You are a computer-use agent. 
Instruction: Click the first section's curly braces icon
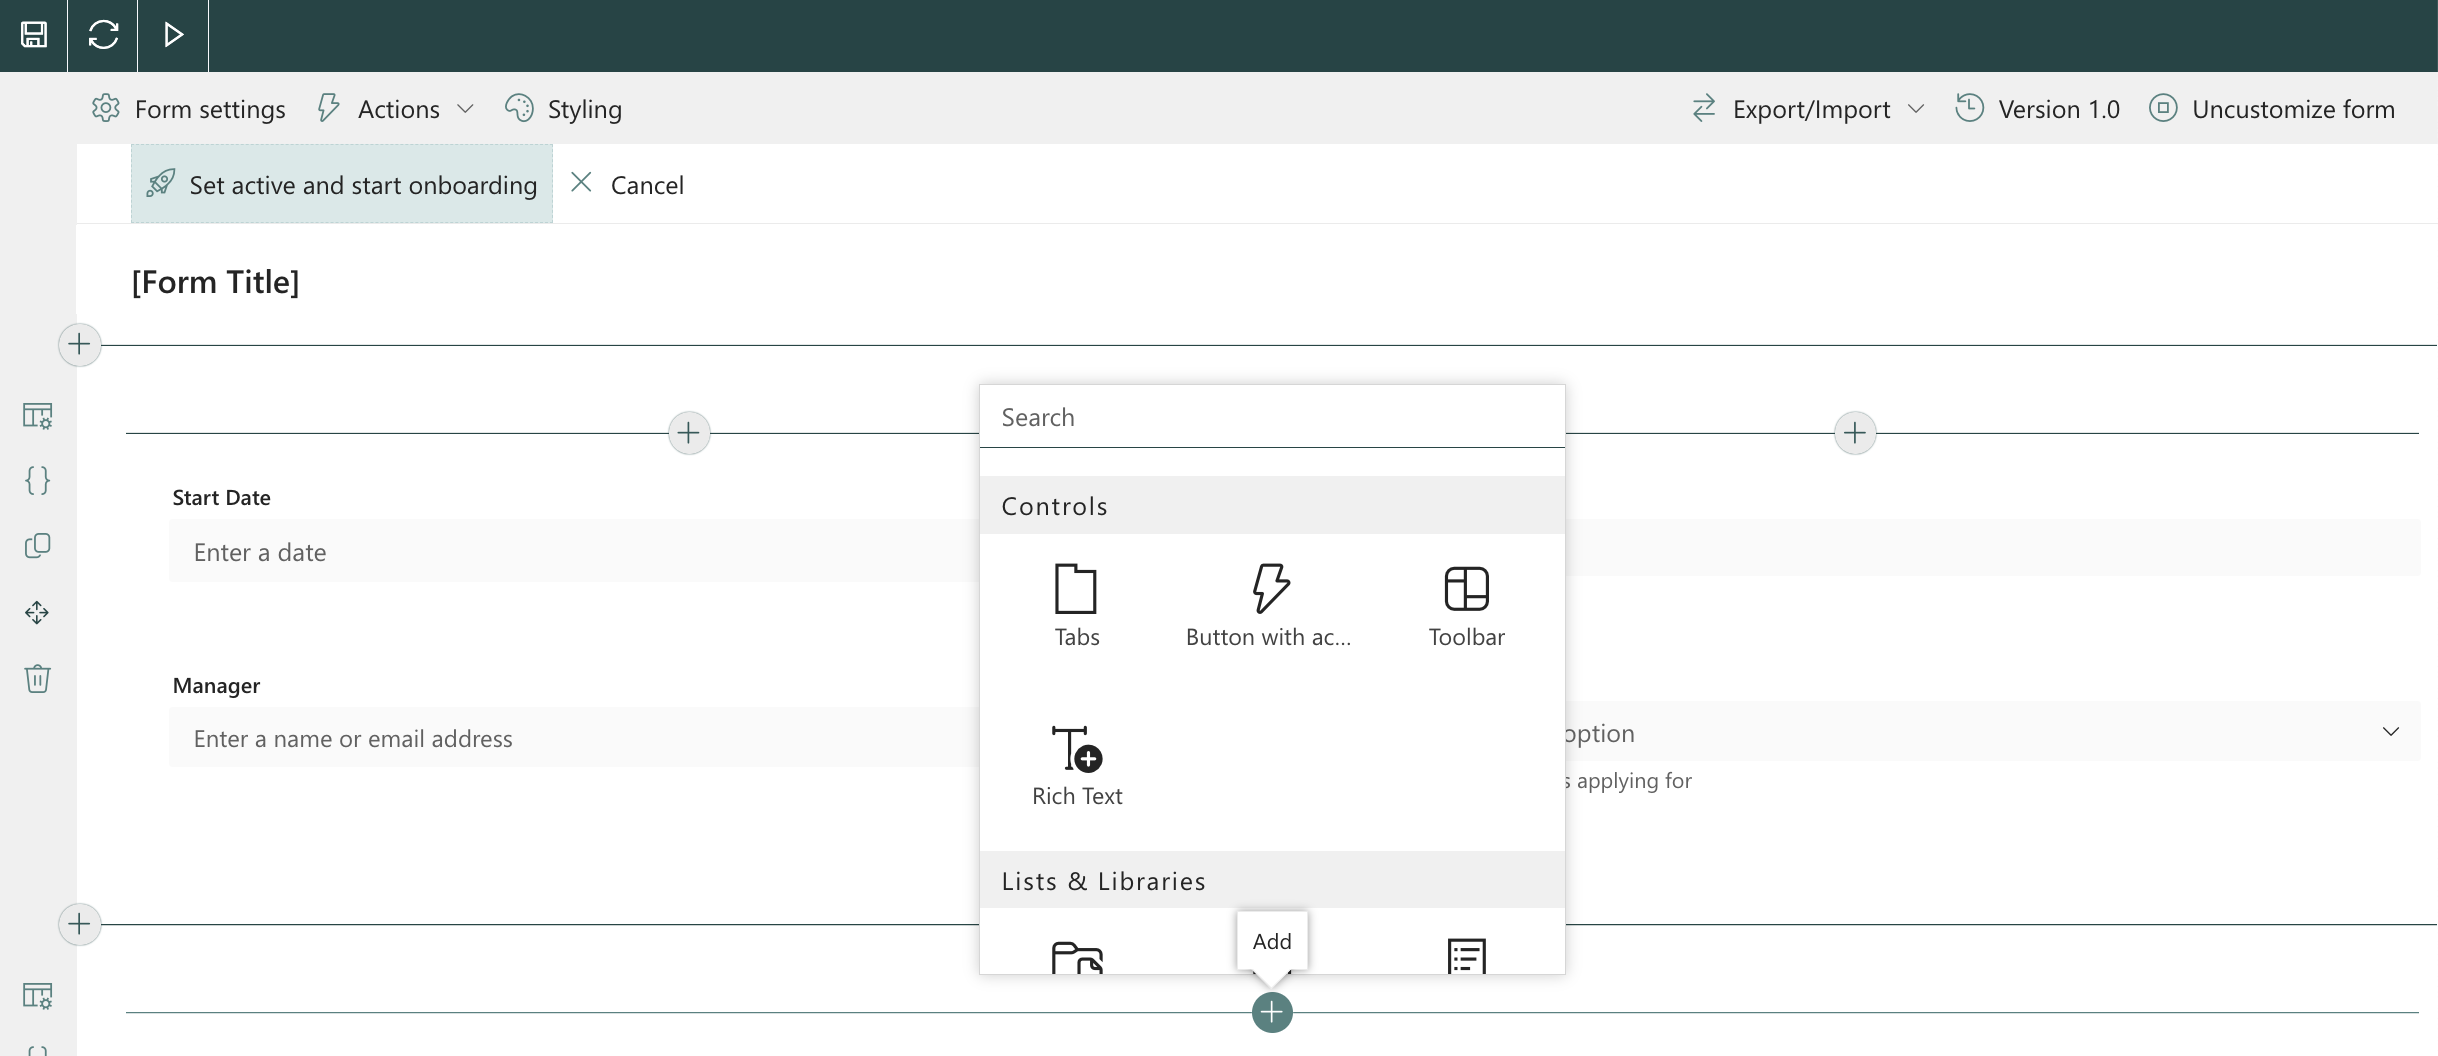click(37, 481)
